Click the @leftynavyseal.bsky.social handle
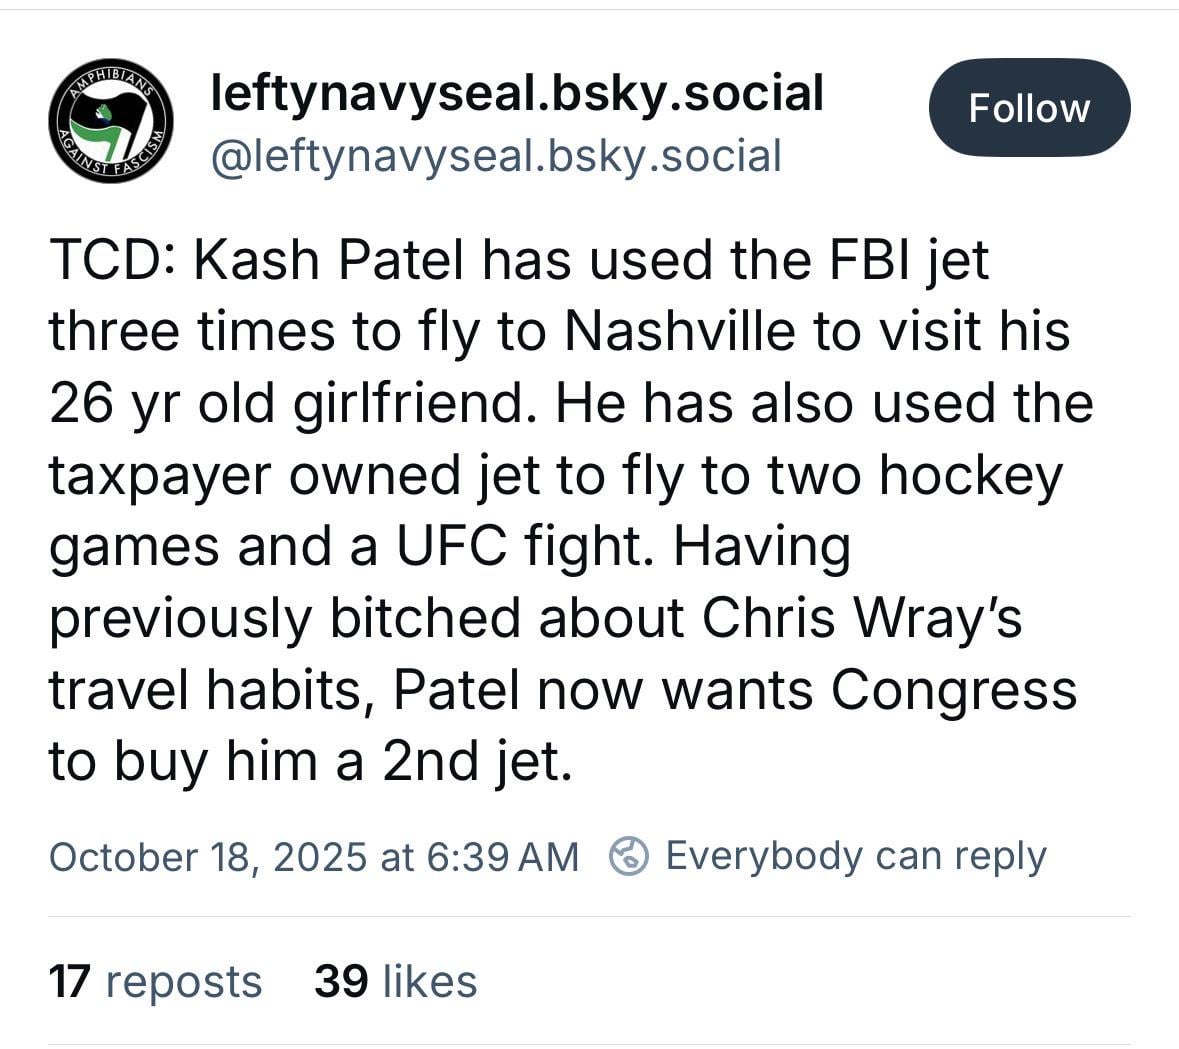Image resolution: width=1179 pixels, height=1049 pixels. tap(494, 155)
